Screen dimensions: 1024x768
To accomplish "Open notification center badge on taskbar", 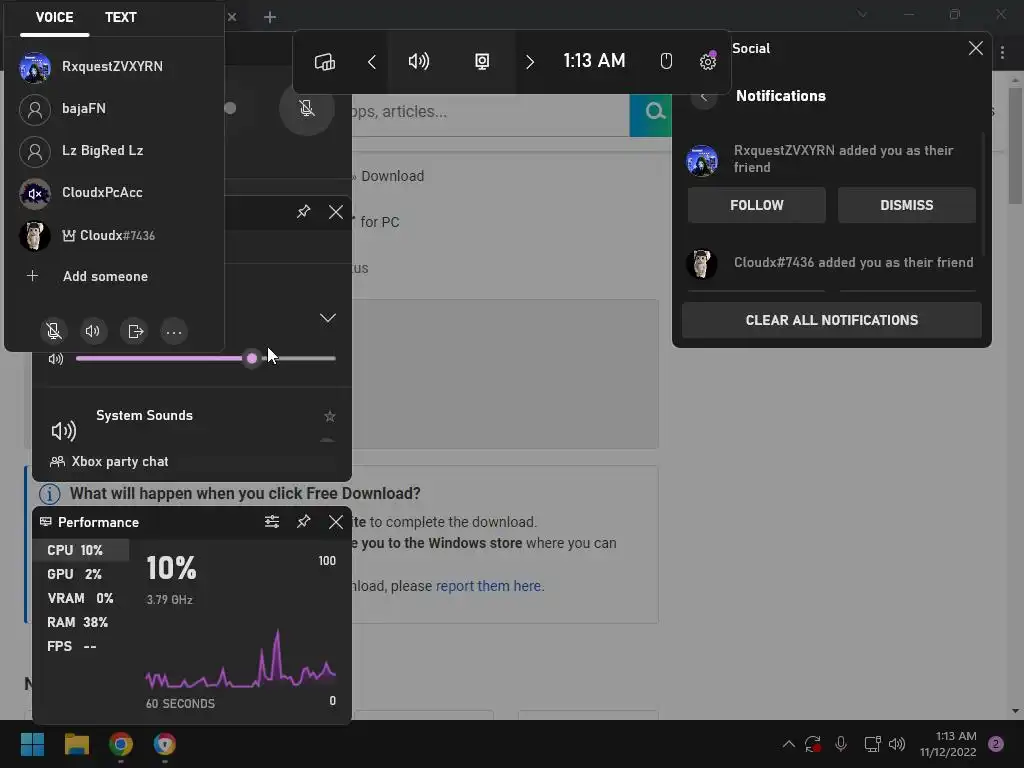I will (996, 744).
